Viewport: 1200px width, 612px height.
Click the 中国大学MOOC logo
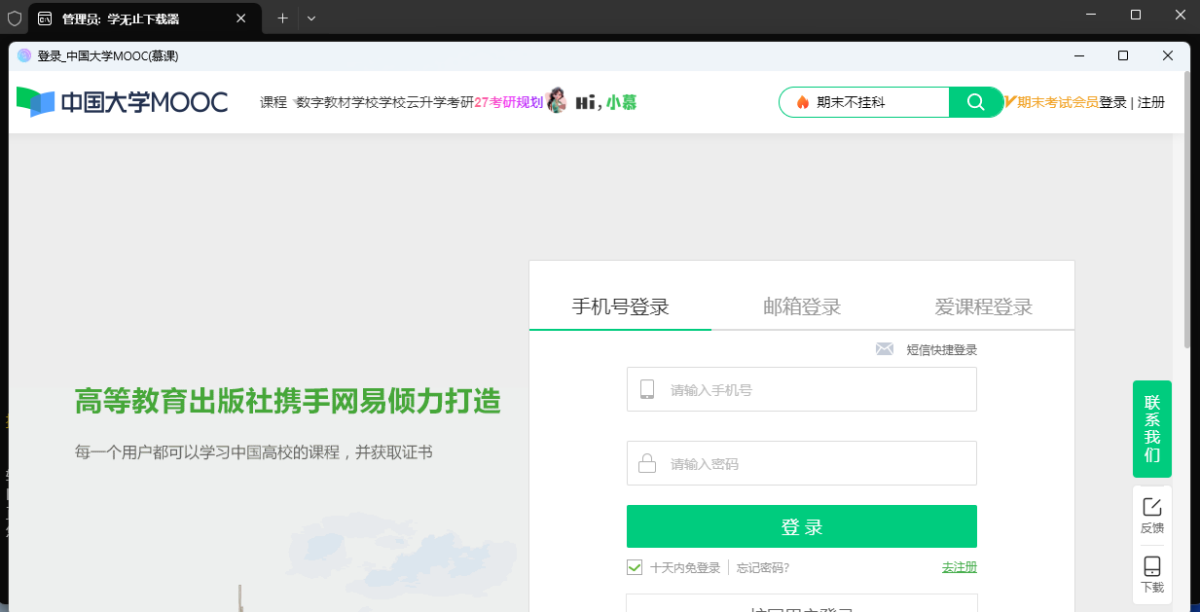(x=120, y=102)
